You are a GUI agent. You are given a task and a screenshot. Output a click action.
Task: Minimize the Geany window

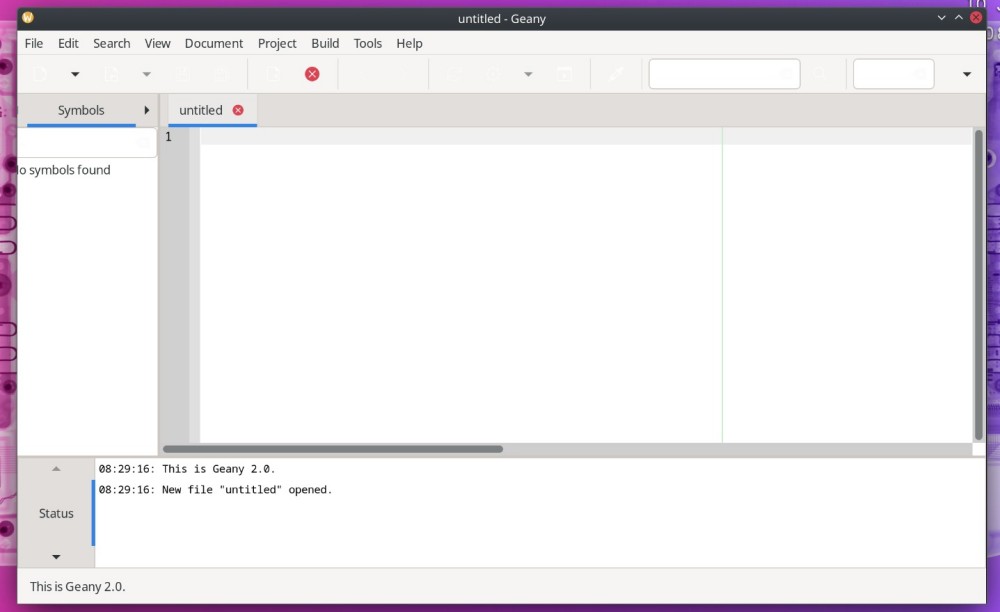(x=941, y=18)
